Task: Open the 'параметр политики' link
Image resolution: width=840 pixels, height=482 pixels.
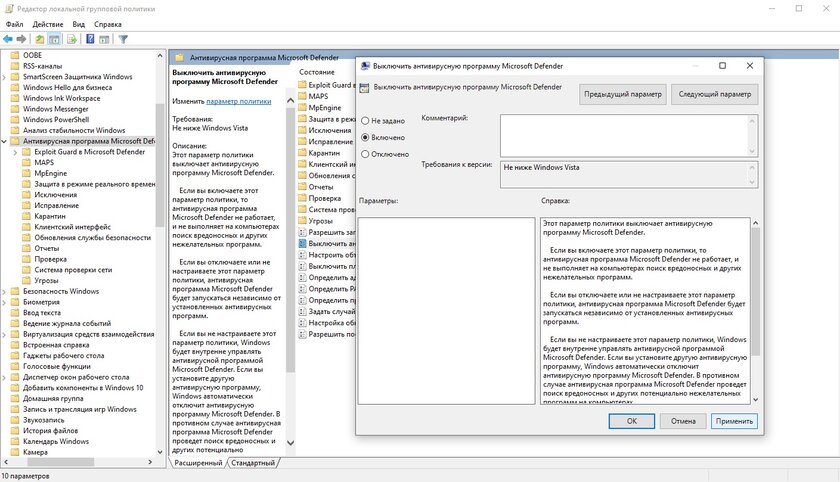Action: 238,101
